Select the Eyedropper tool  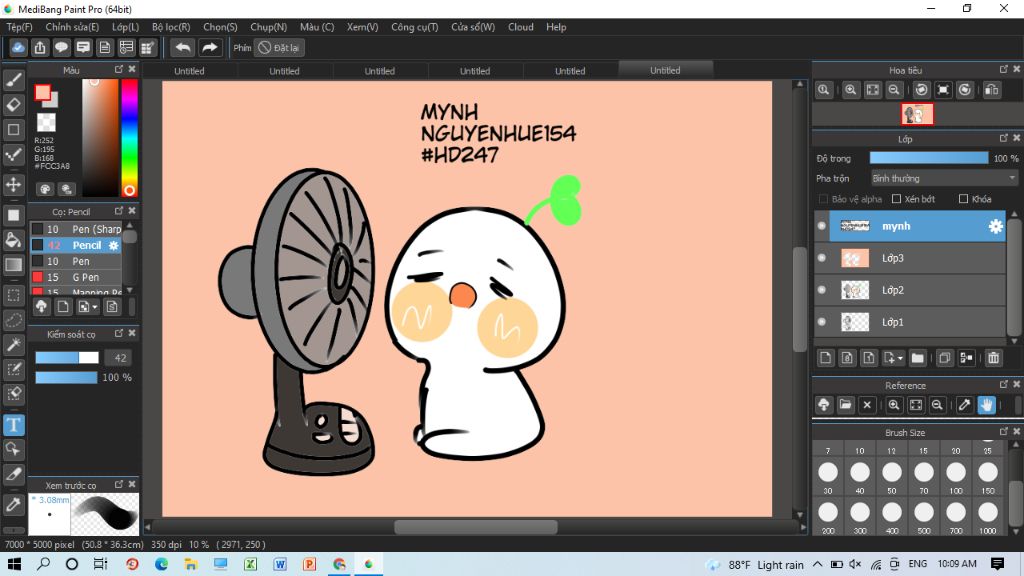[13, 504]
